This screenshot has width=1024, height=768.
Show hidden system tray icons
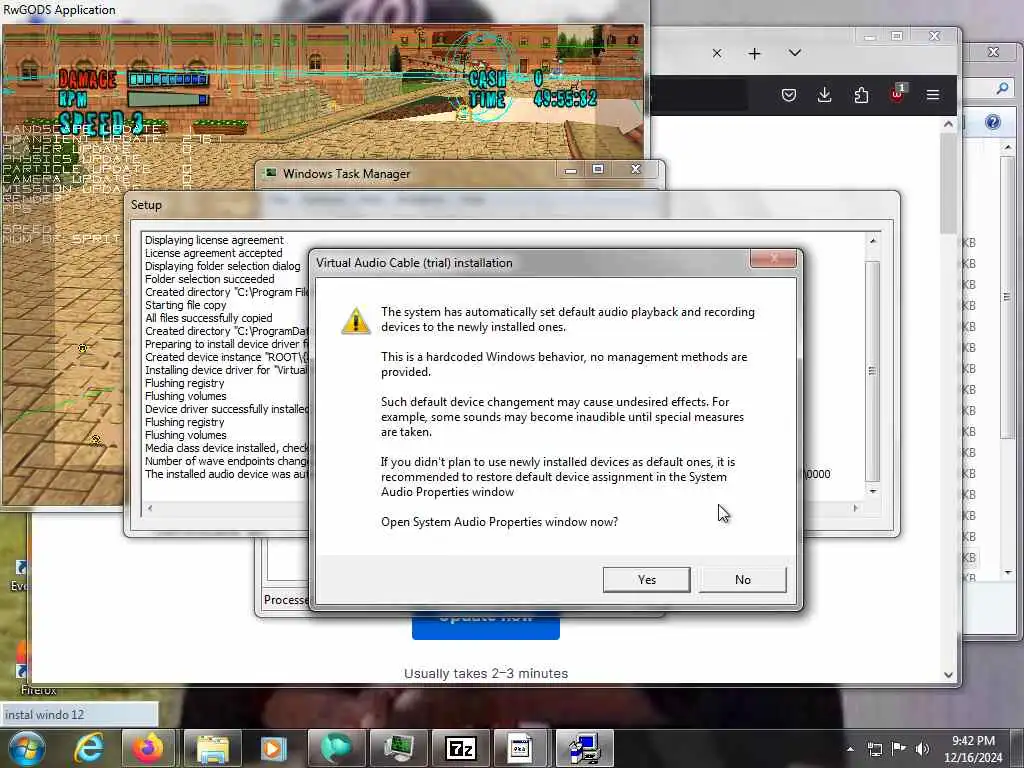coord(850,749)
